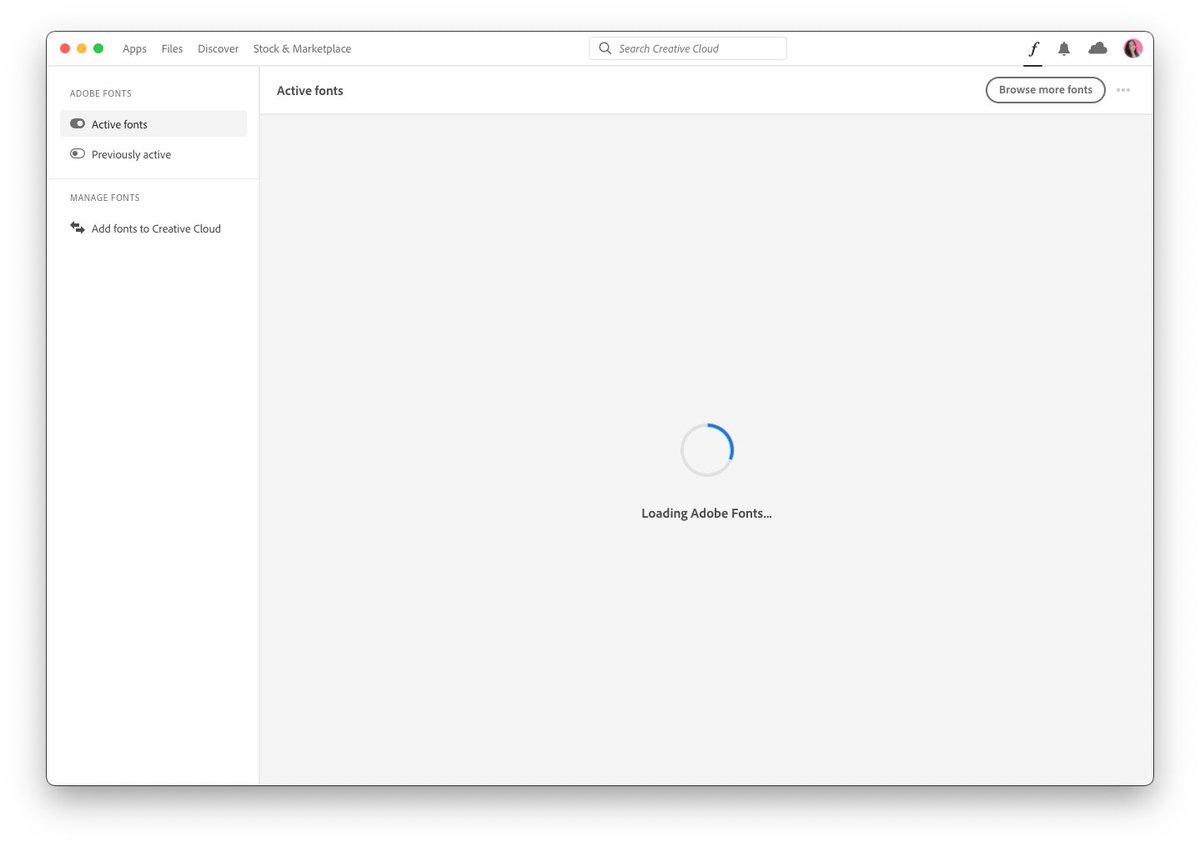Click Browse more fonts button
1200x847 pixels.
pos(1045,90)
